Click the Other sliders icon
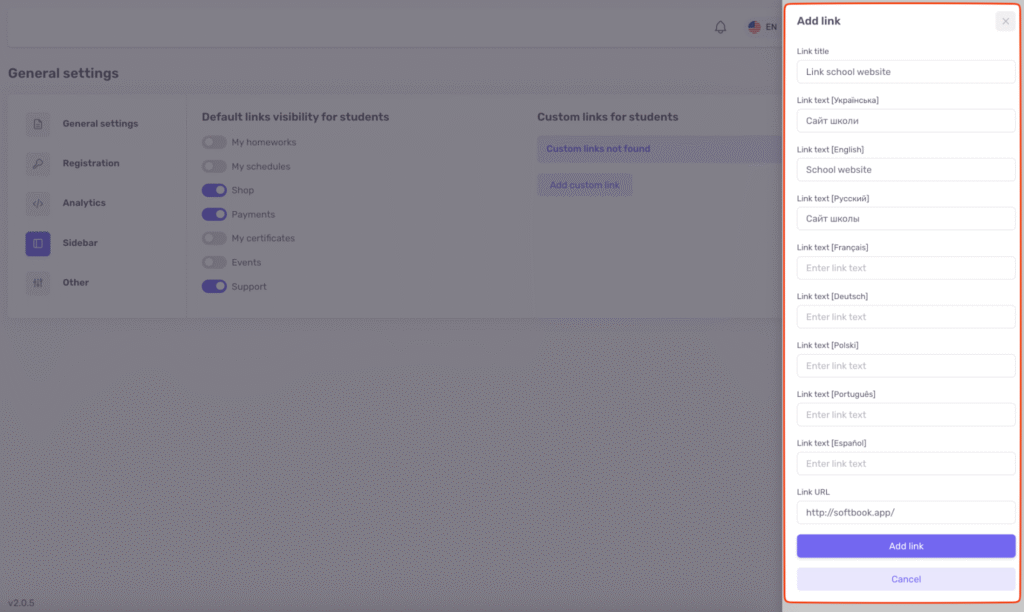The width and height of the screenshot is (1024, 612). tap(37, 283)
